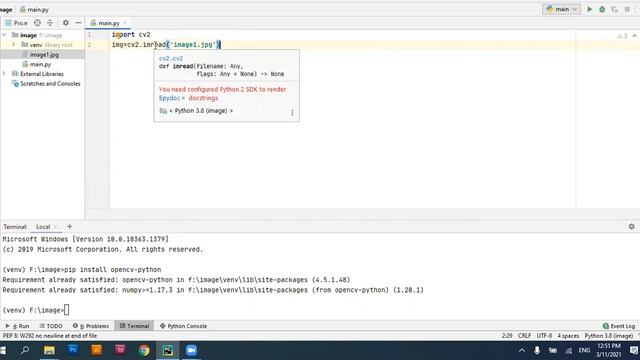Click the run with coverage icon
The height and width of the screenshot is (360, 640).
[x=614, y=9]
